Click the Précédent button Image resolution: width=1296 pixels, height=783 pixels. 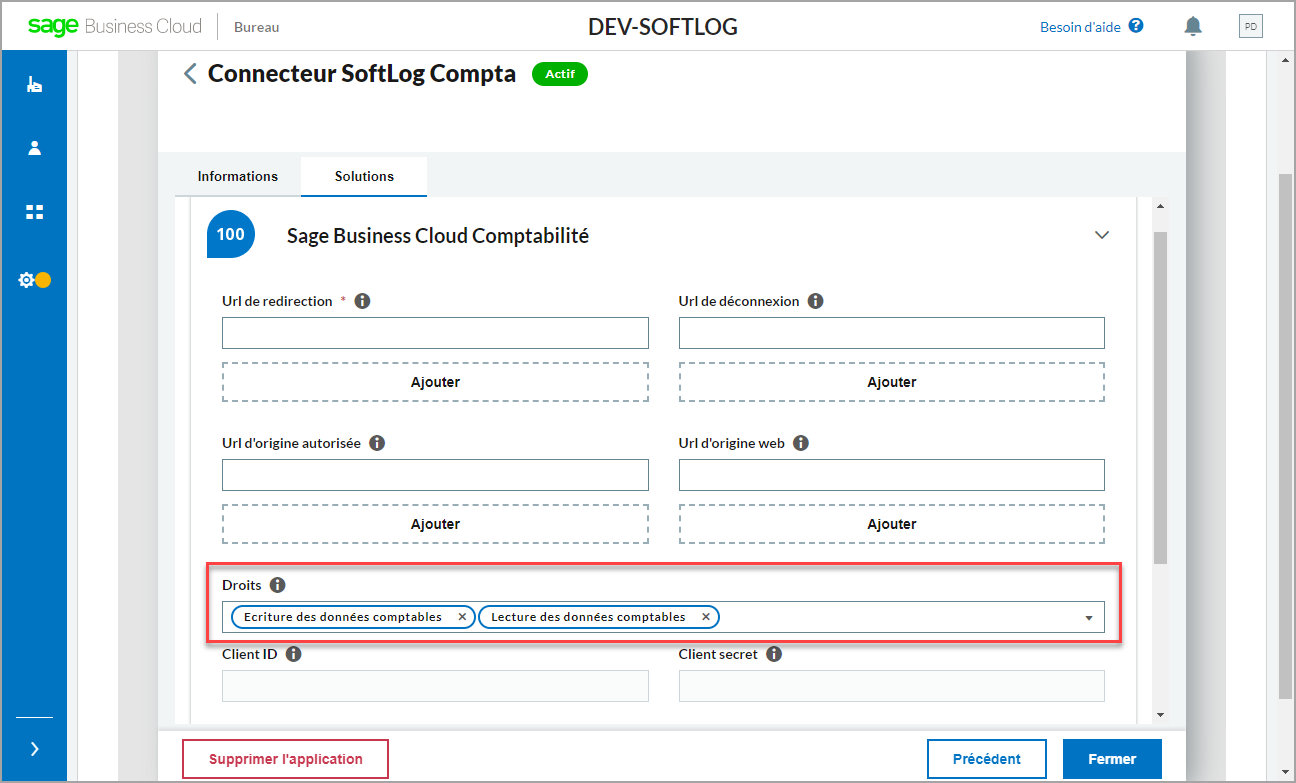coord(987,759)
